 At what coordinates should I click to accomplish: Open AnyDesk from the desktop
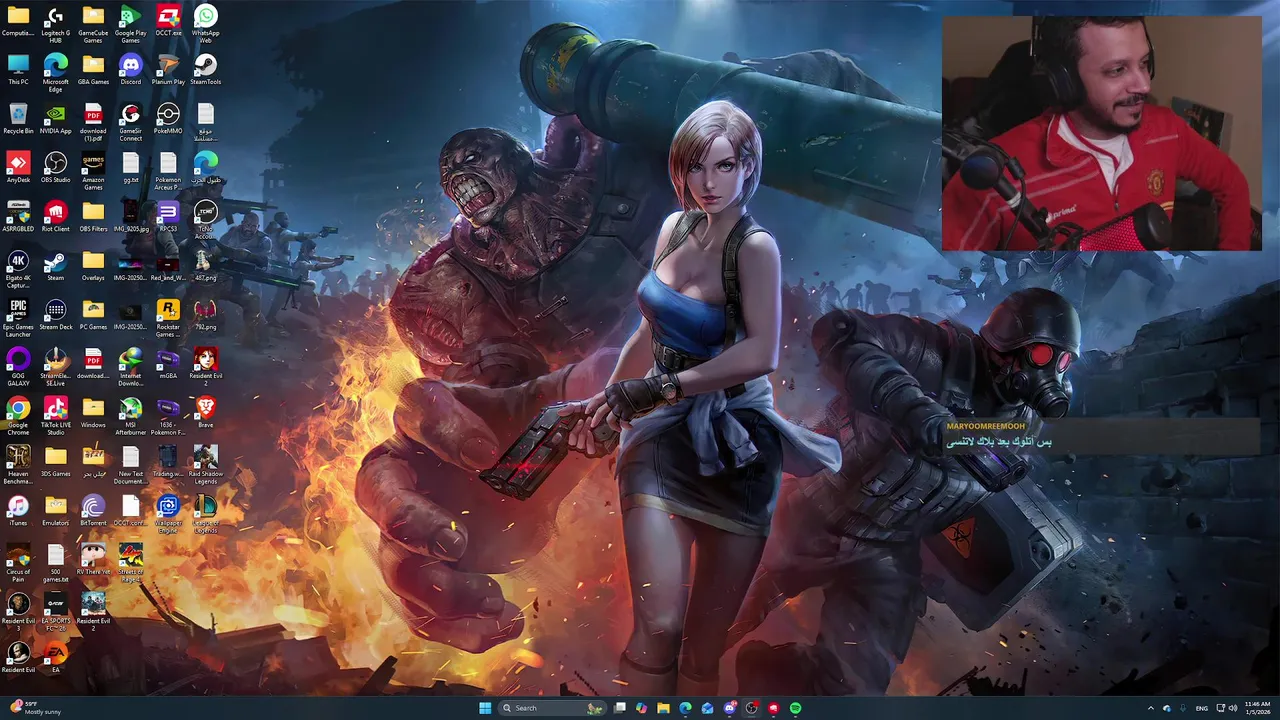(18, 167)
